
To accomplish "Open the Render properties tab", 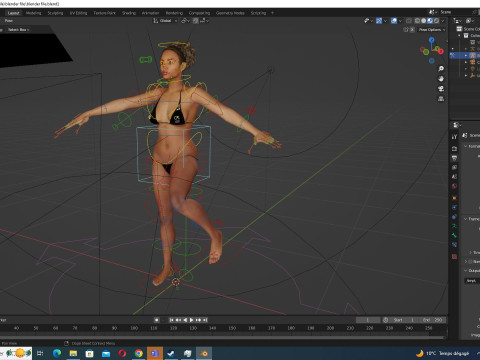I will click(454, 148).
